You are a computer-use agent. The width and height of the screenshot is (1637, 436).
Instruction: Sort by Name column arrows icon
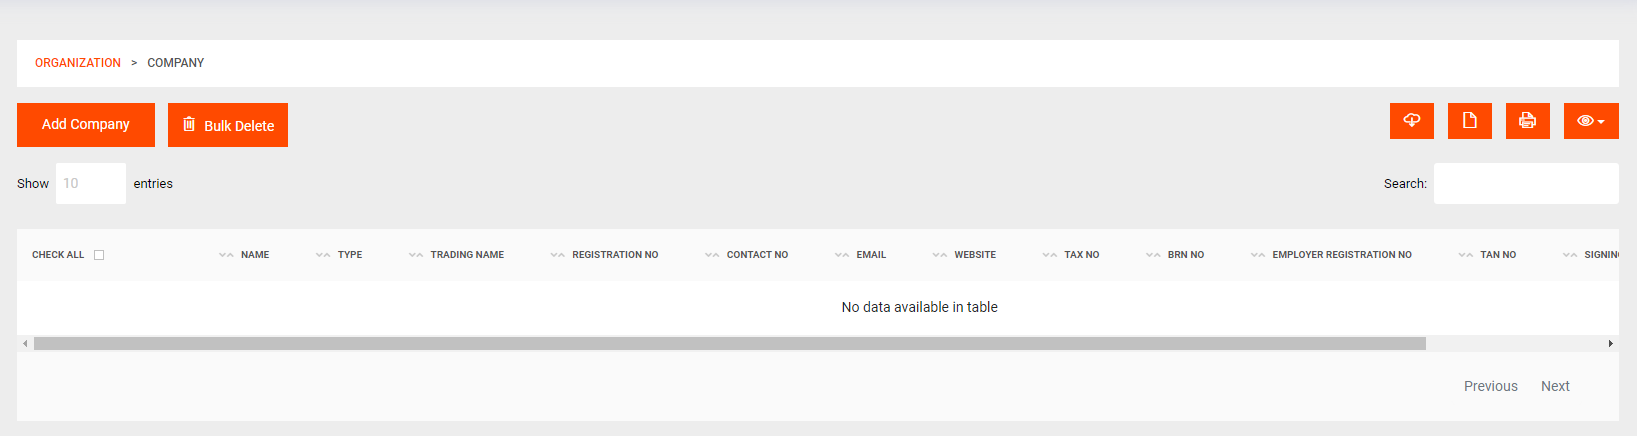point(226,255)
